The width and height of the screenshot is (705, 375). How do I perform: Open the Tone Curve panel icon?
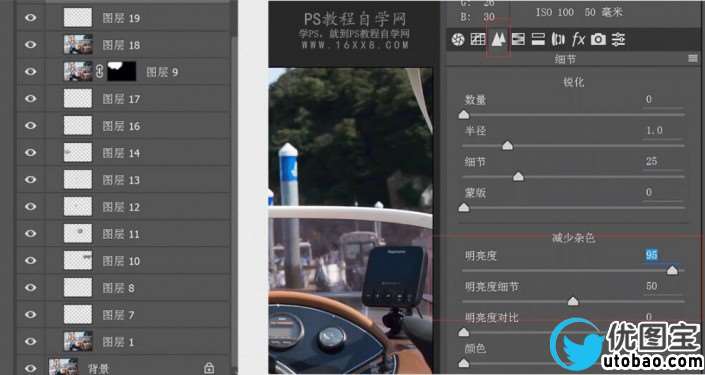(x=477, y=40)
